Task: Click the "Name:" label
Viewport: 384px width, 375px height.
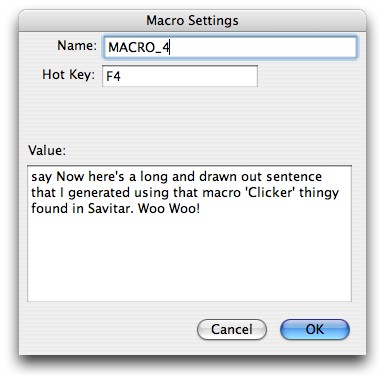Action: pos(77,46)
